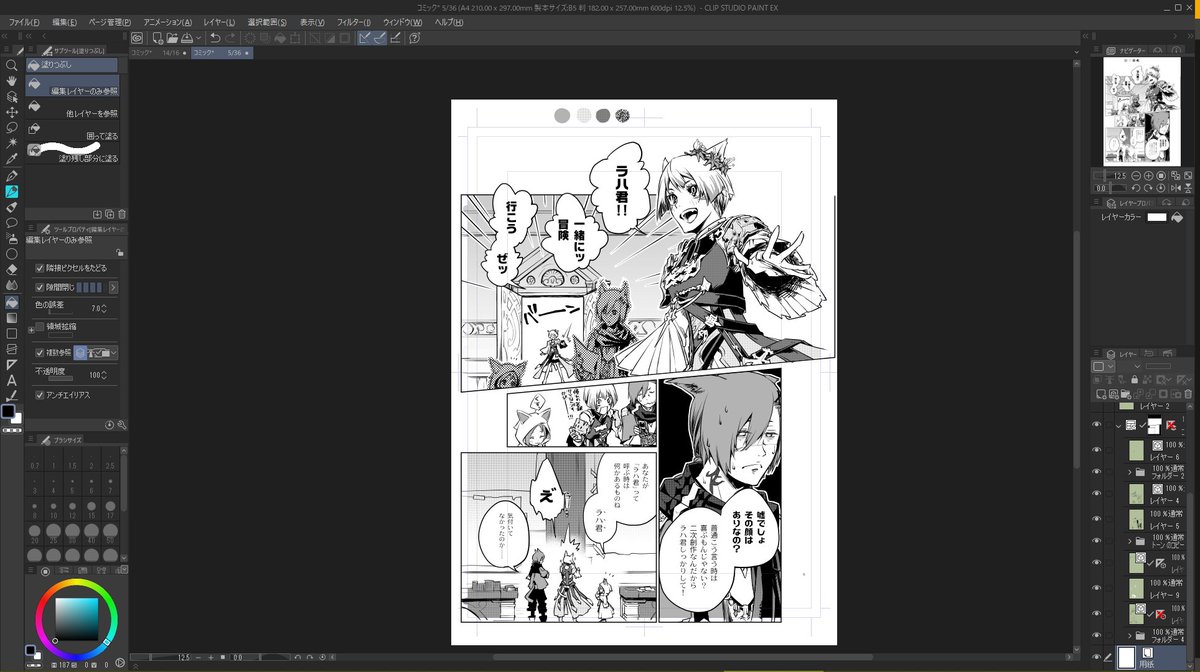
Task: Expand the フォルダー 4 layer folder
Action: coord(1130,636)
